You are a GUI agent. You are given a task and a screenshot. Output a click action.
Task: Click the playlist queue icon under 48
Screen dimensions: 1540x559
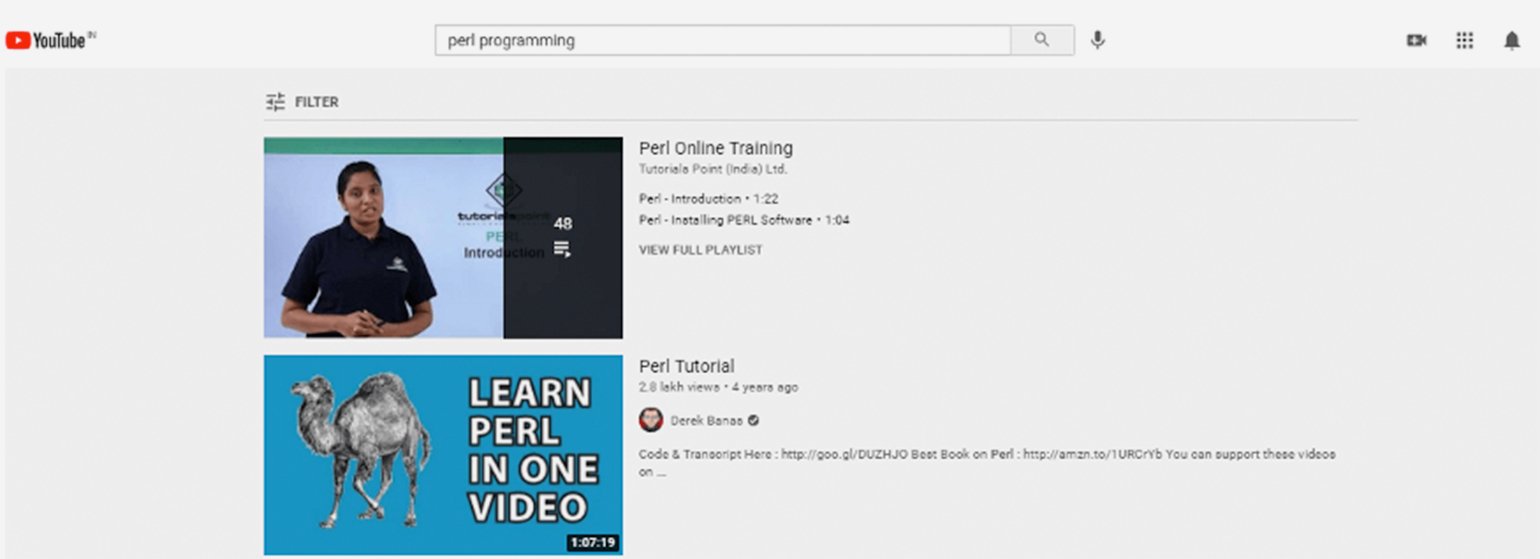coord(562,249)
